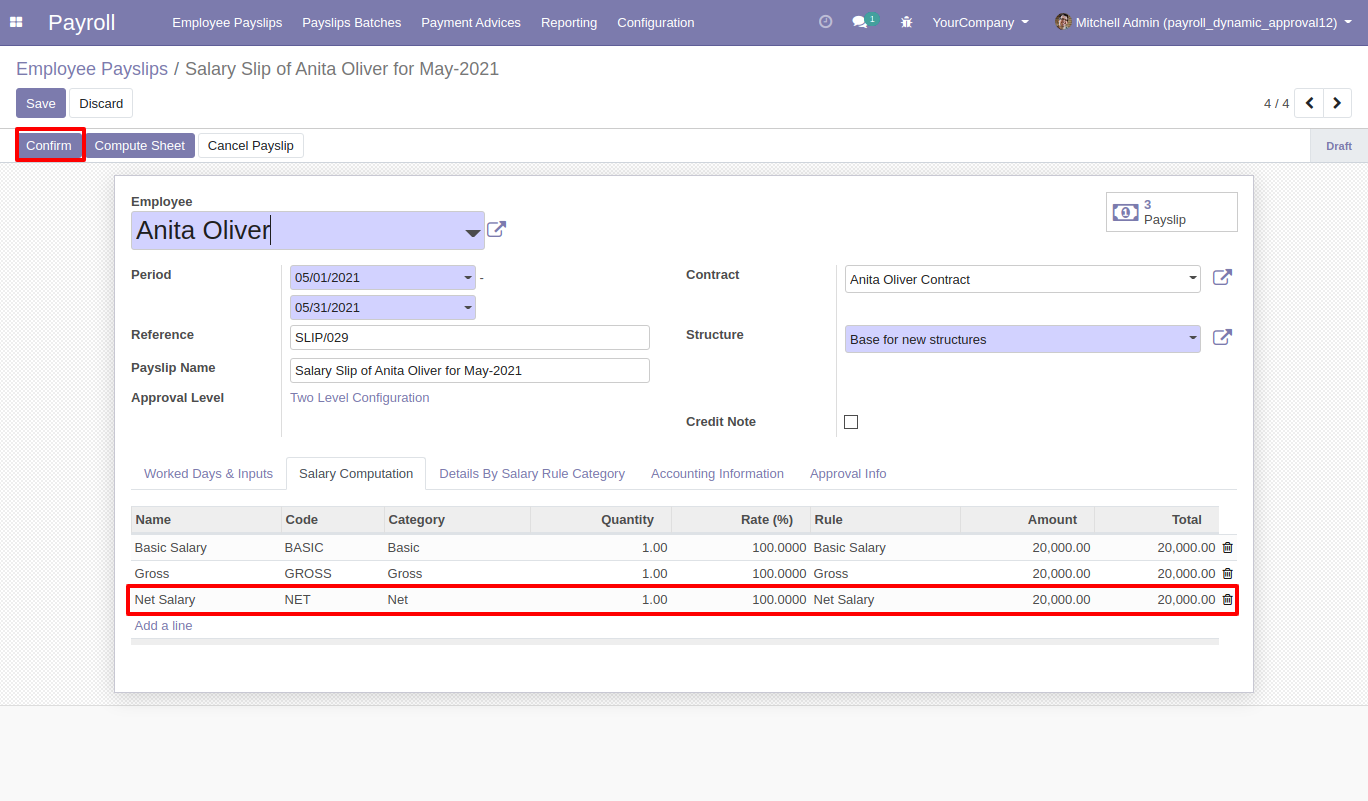The height and width of the screenshot is (801, 1368).
Task: Delete the Net Salary line
Action: pos(1227,600)
